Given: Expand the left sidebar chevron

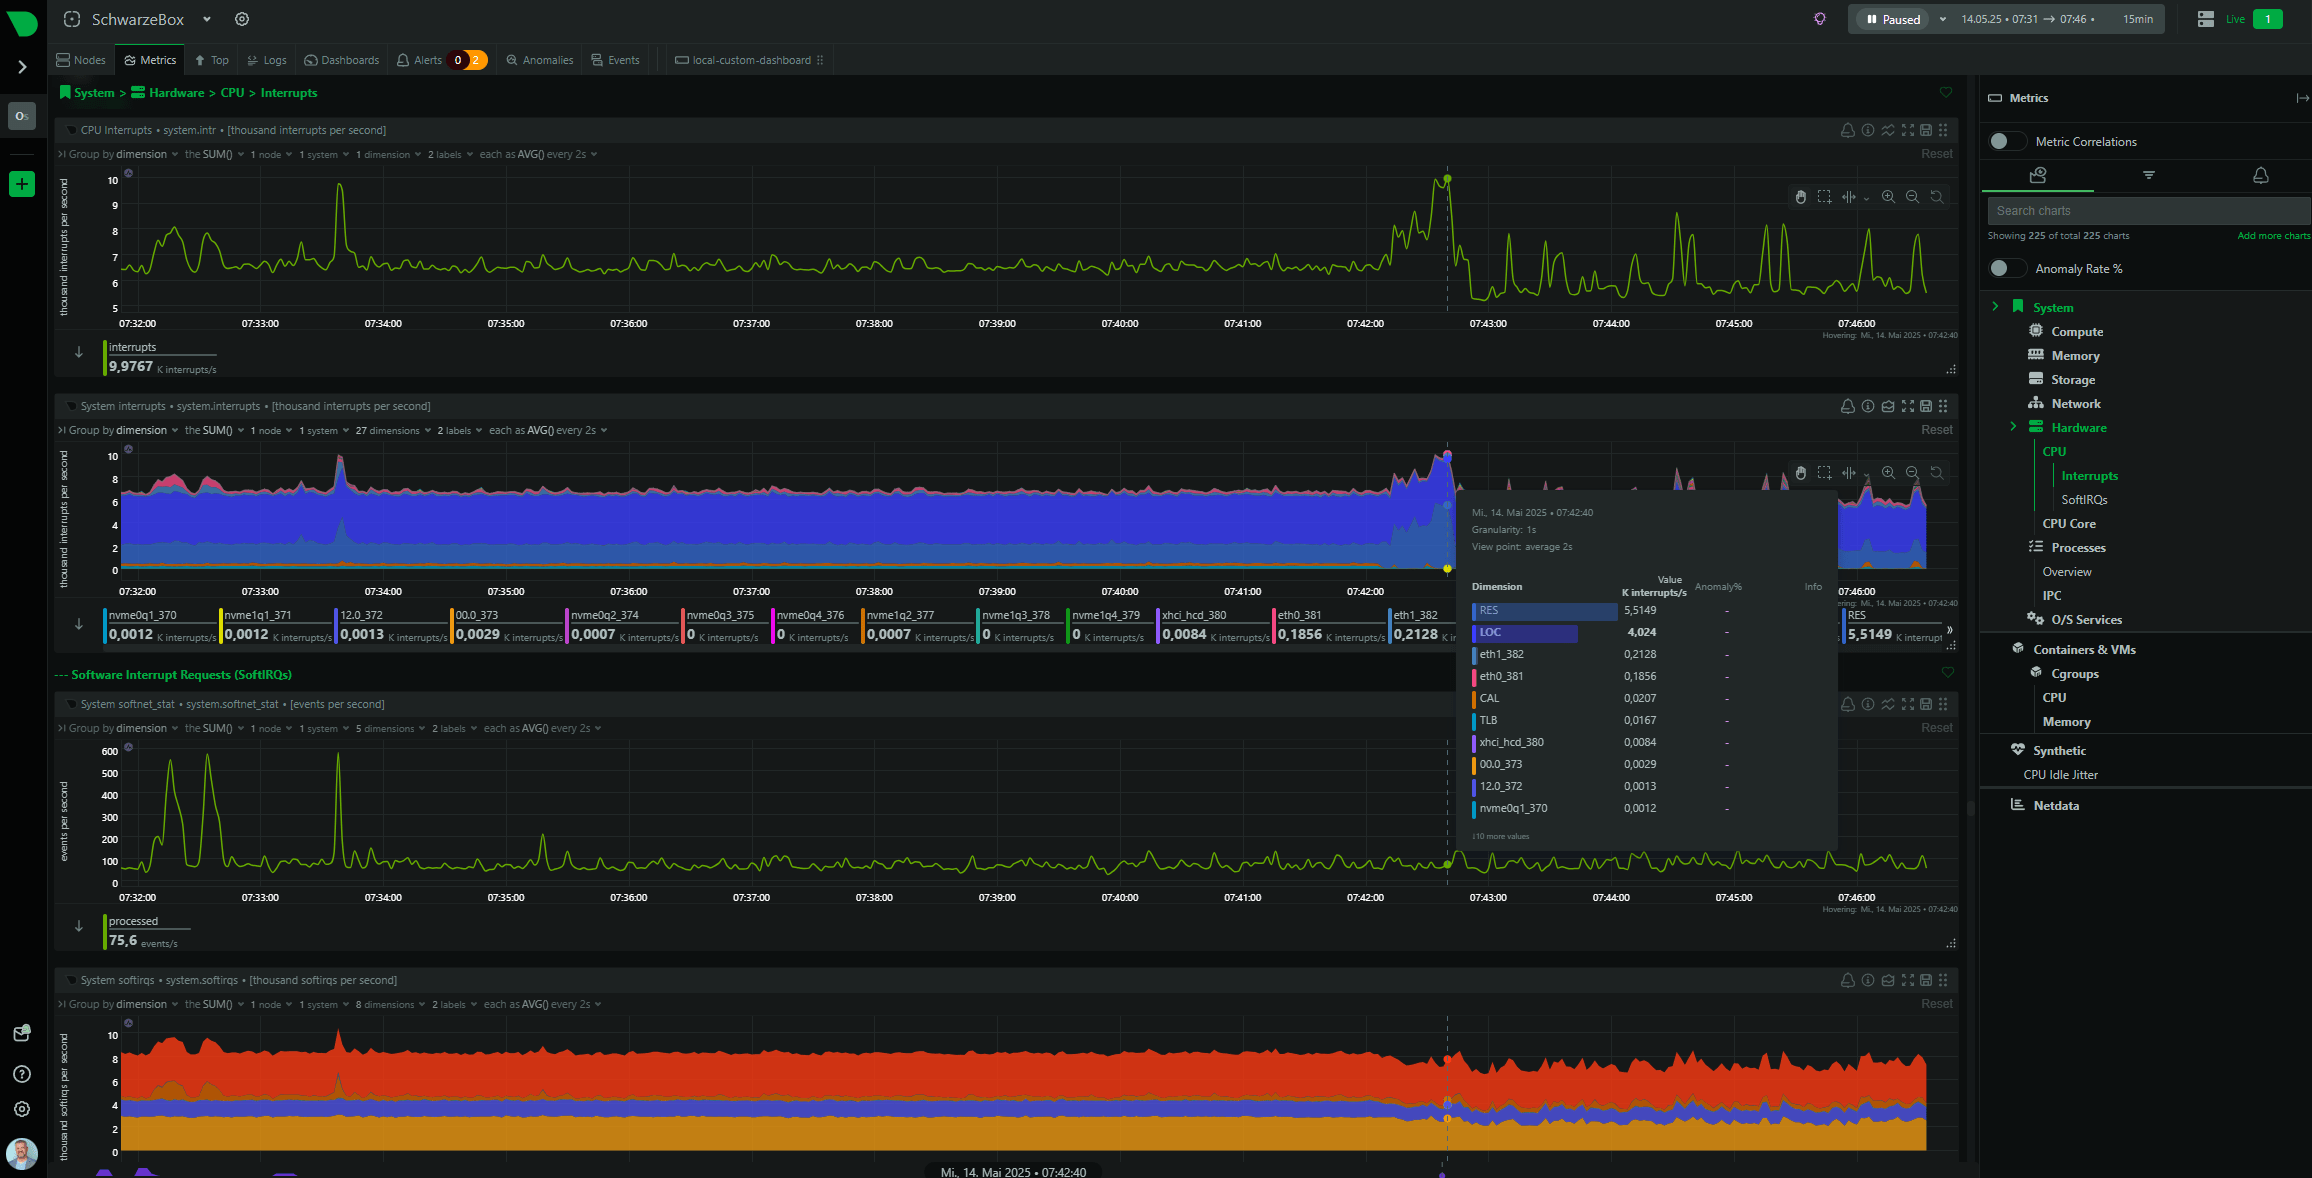Looking at the screenshot, I should [22, 67].
